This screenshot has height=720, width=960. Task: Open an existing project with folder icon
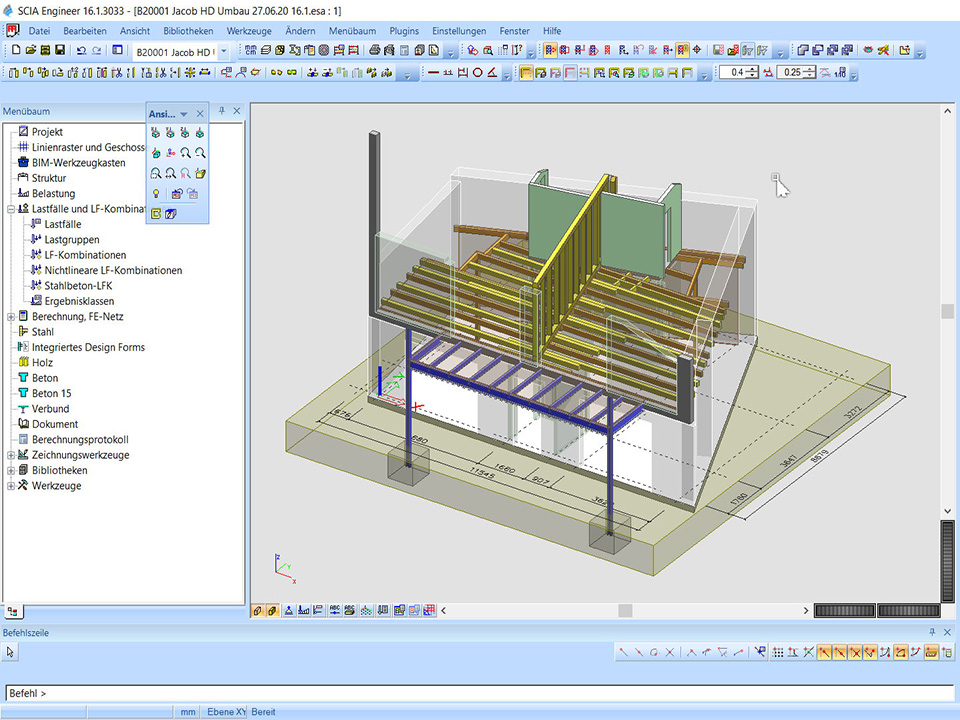(x=32, y=51)
